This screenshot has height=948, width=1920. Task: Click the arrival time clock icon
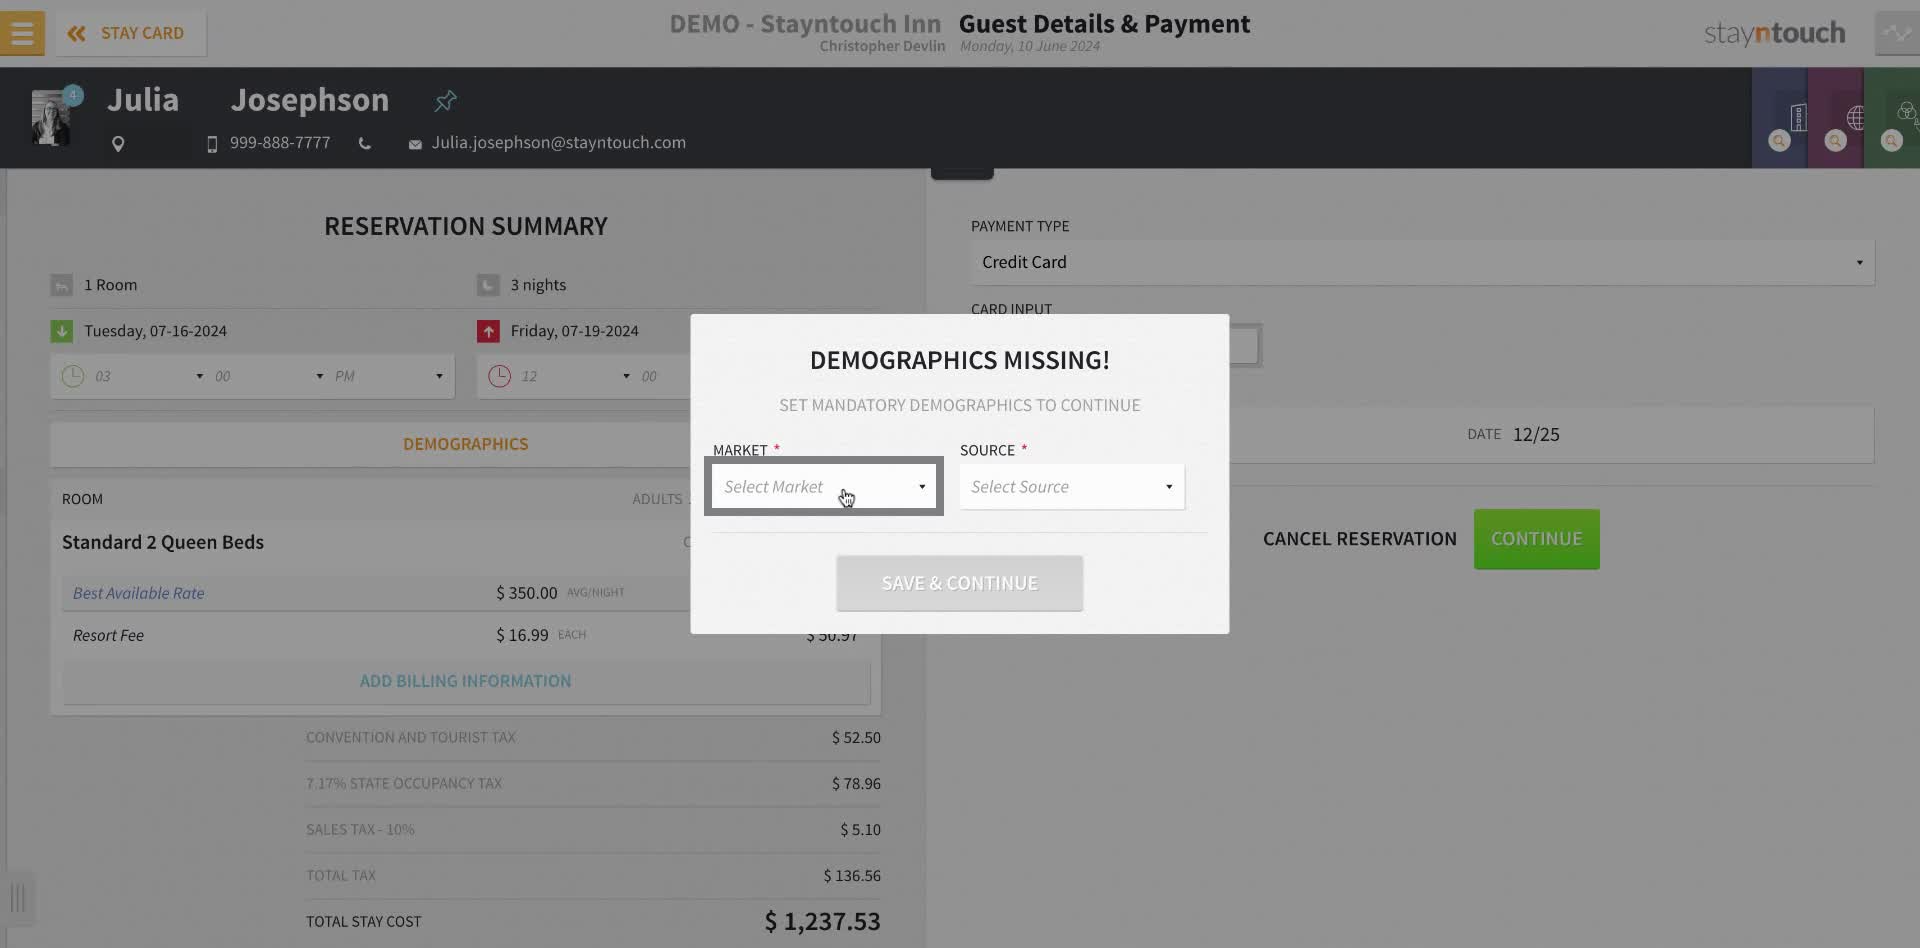pyautogui.click(x=73, y=376)
